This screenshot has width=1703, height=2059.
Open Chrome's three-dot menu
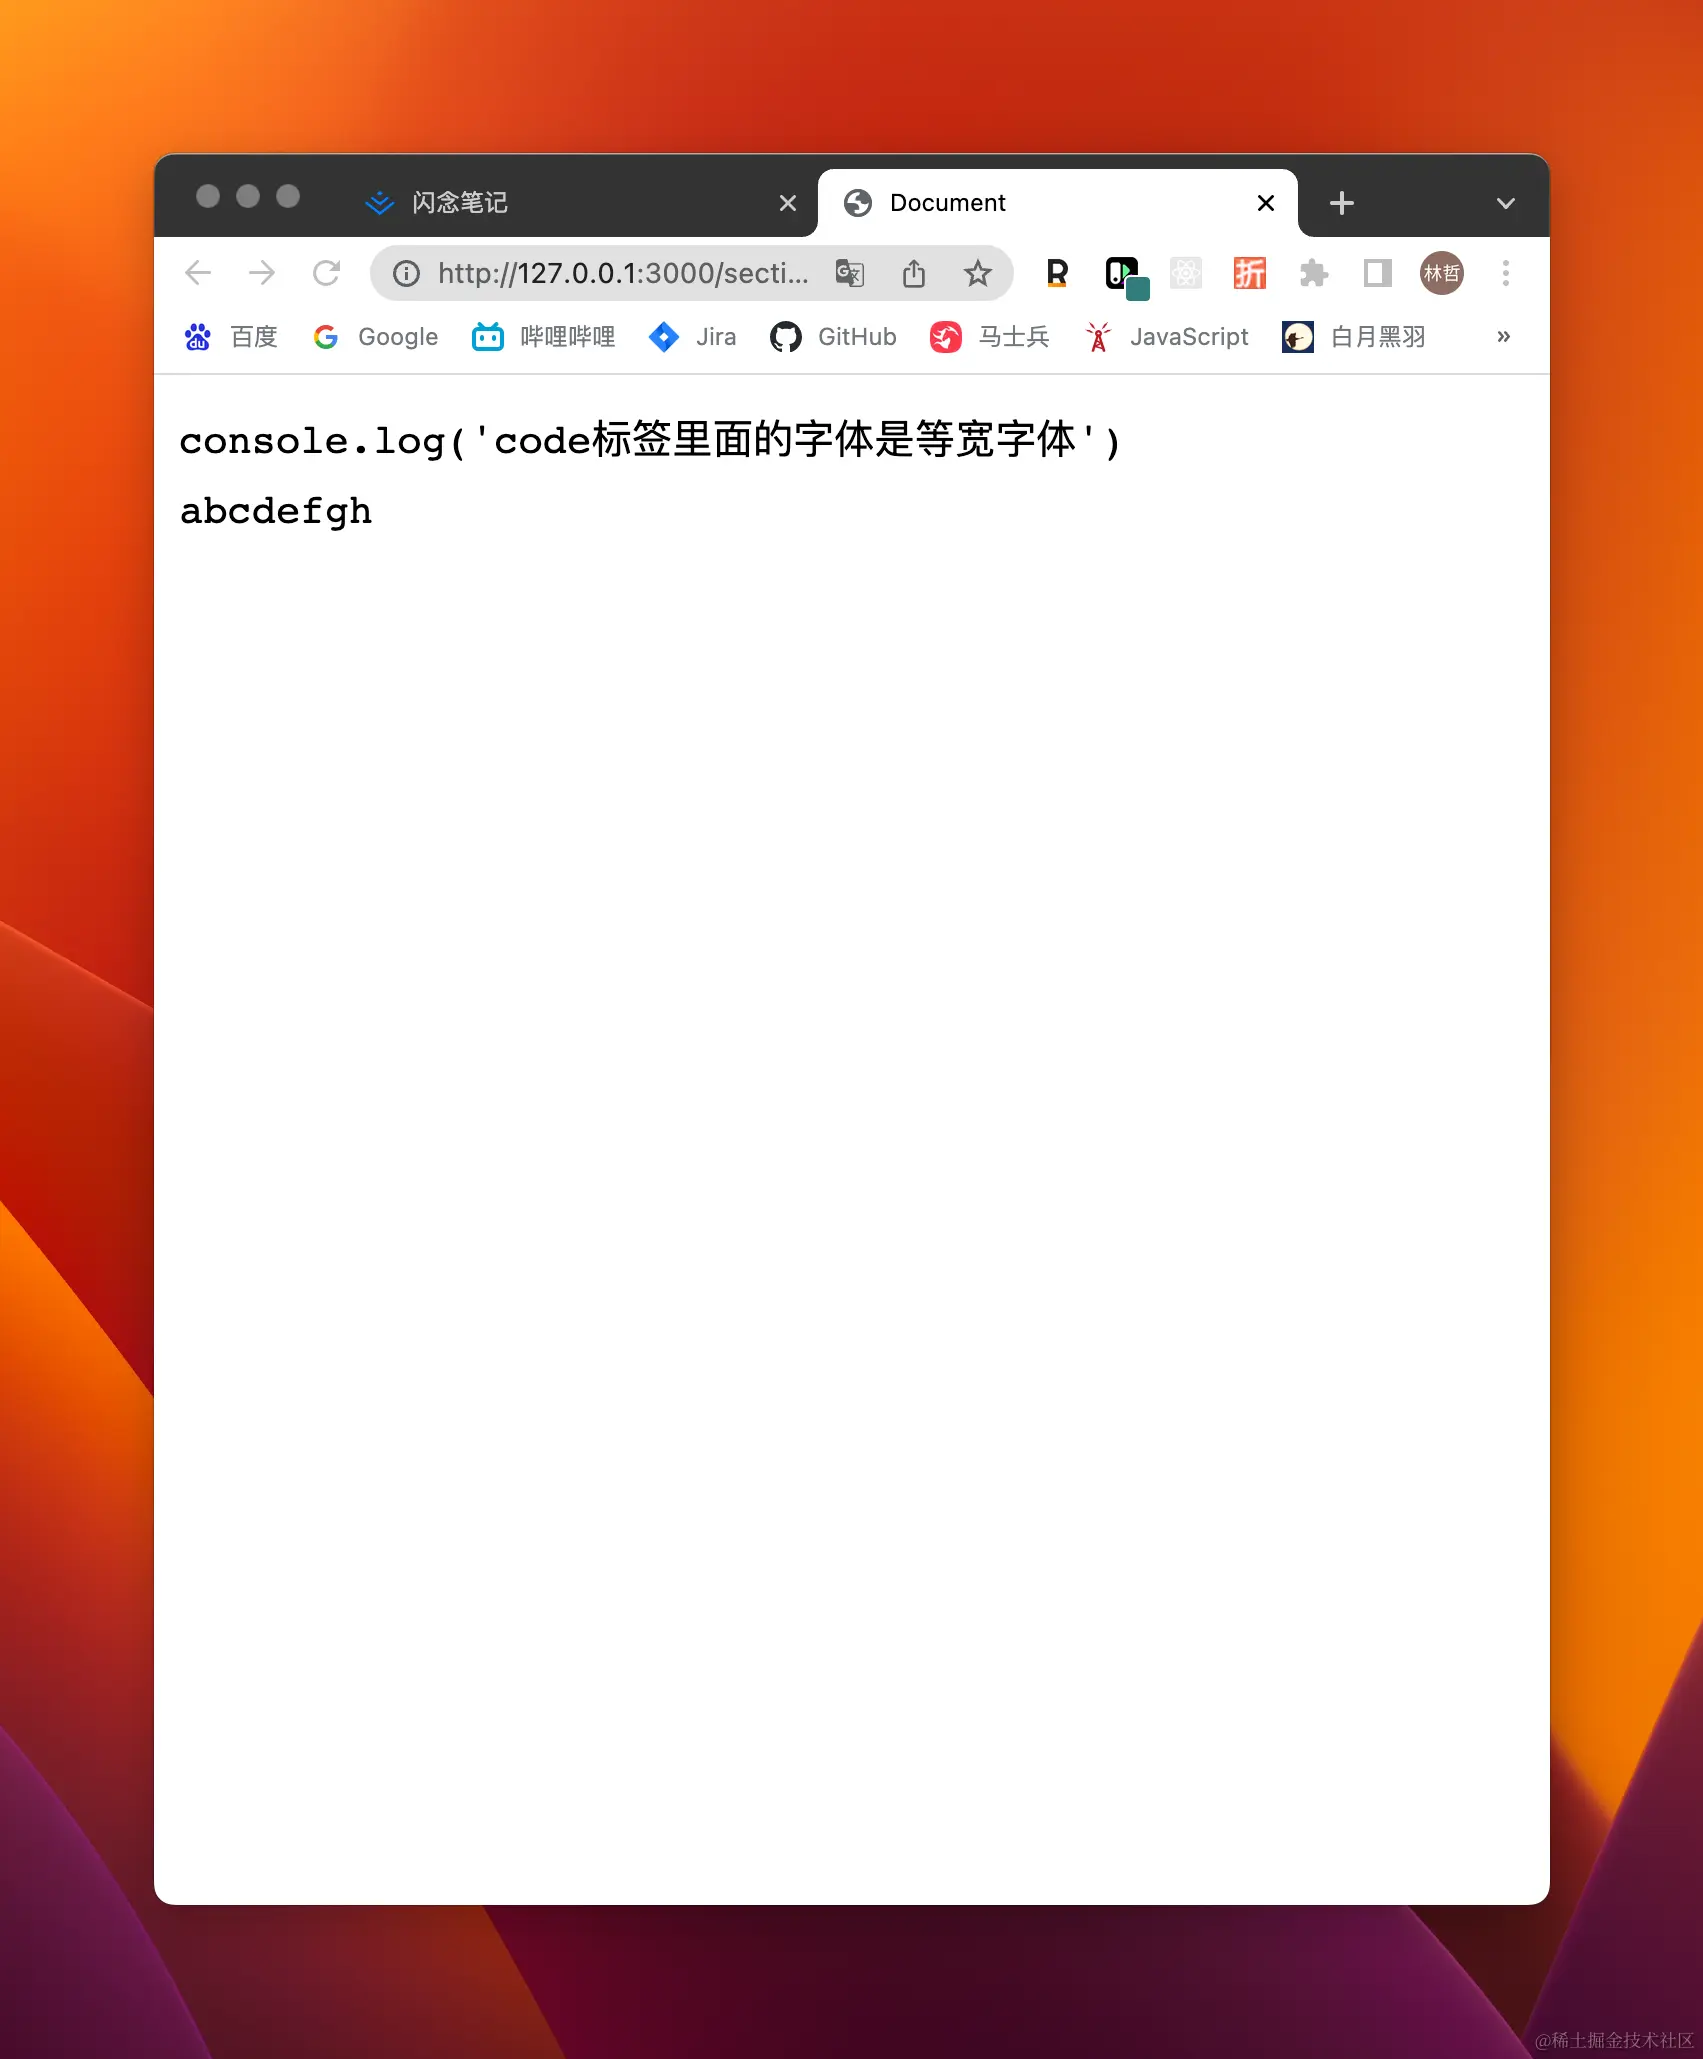(x=1505, y=273)
